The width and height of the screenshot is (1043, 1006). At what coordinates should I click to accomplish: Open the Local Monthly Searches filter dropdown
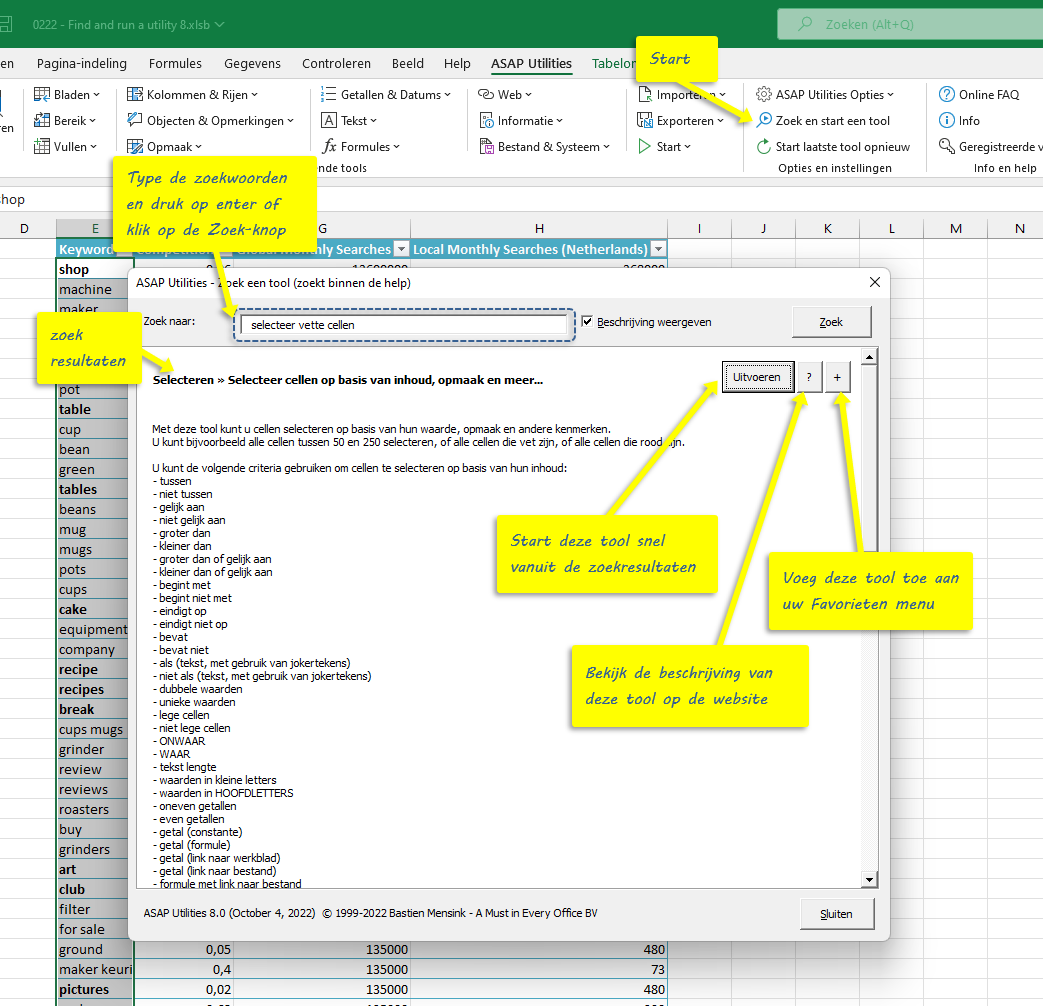[x=659, y=249]
